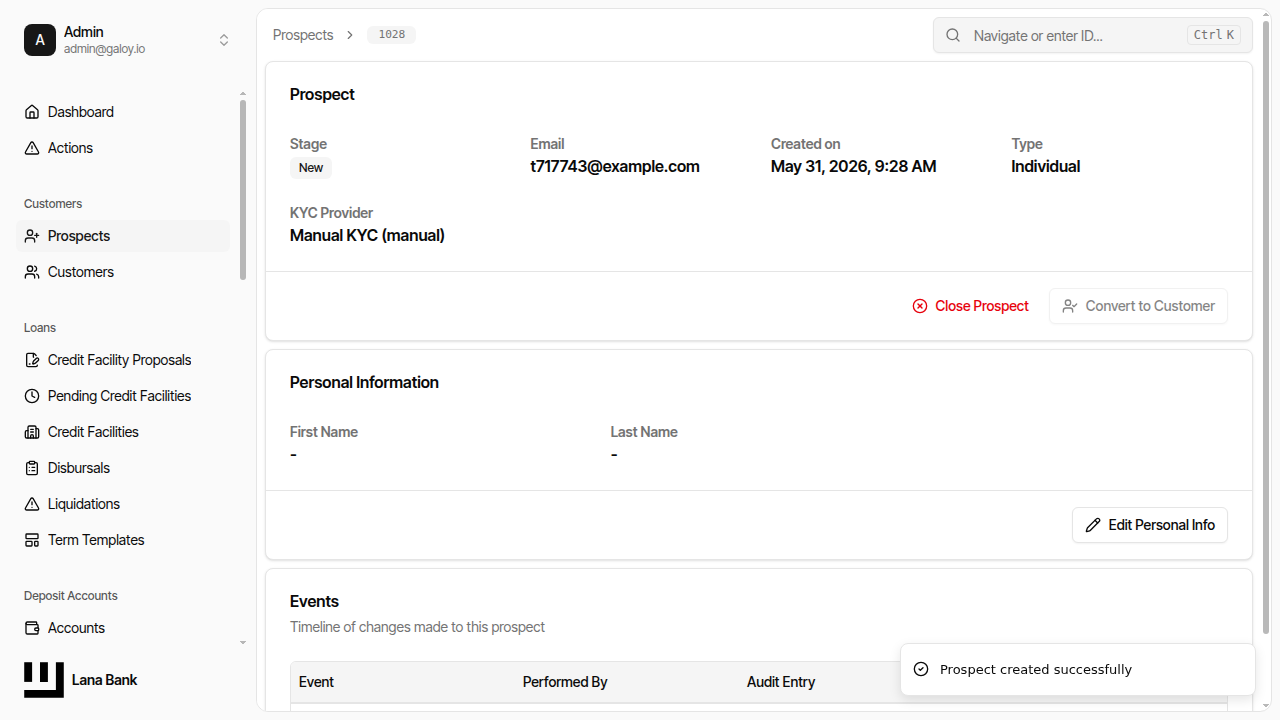Click the admin@galoy.io email text
Viewport: 1280px width, 720px height.
point(104,49)
